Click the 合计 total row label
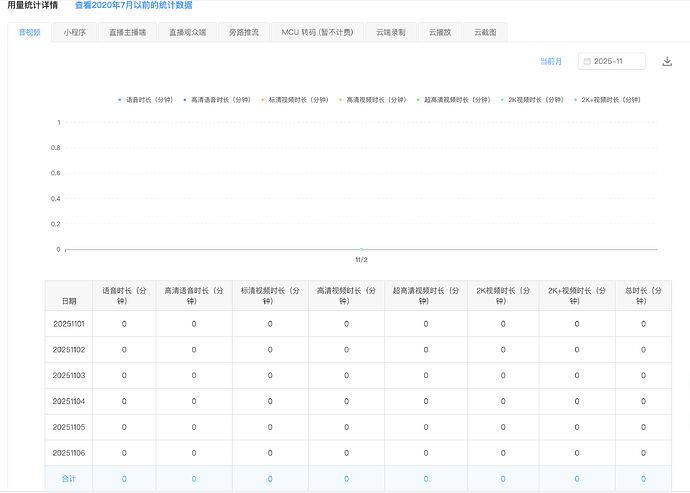This screenshot has width=690, height=493. [69, 479]
